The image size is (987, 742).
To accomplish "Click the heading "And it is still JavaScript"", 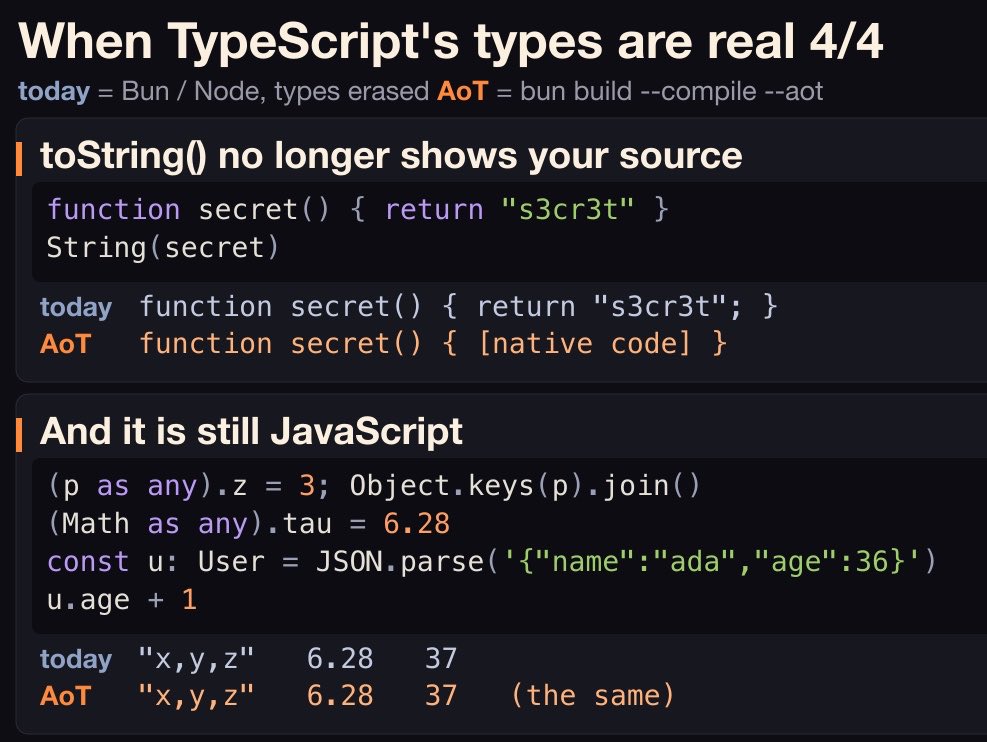I will point(251,432).
